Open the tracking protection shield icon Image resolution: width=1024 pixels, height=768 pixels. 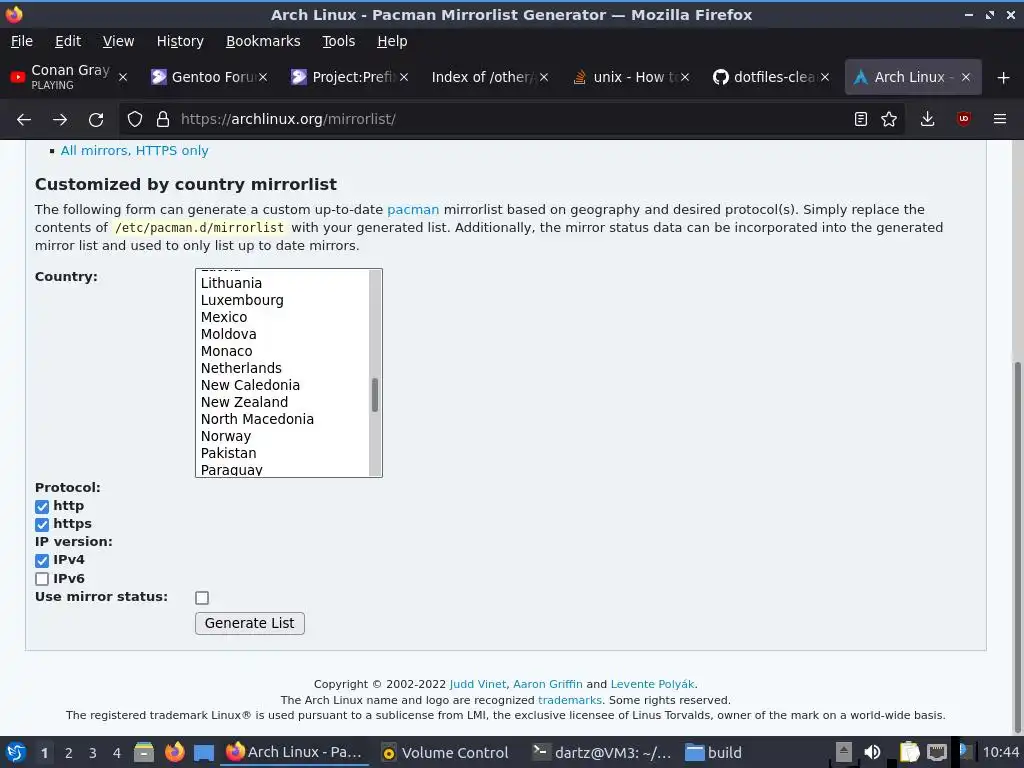(135, 119)
